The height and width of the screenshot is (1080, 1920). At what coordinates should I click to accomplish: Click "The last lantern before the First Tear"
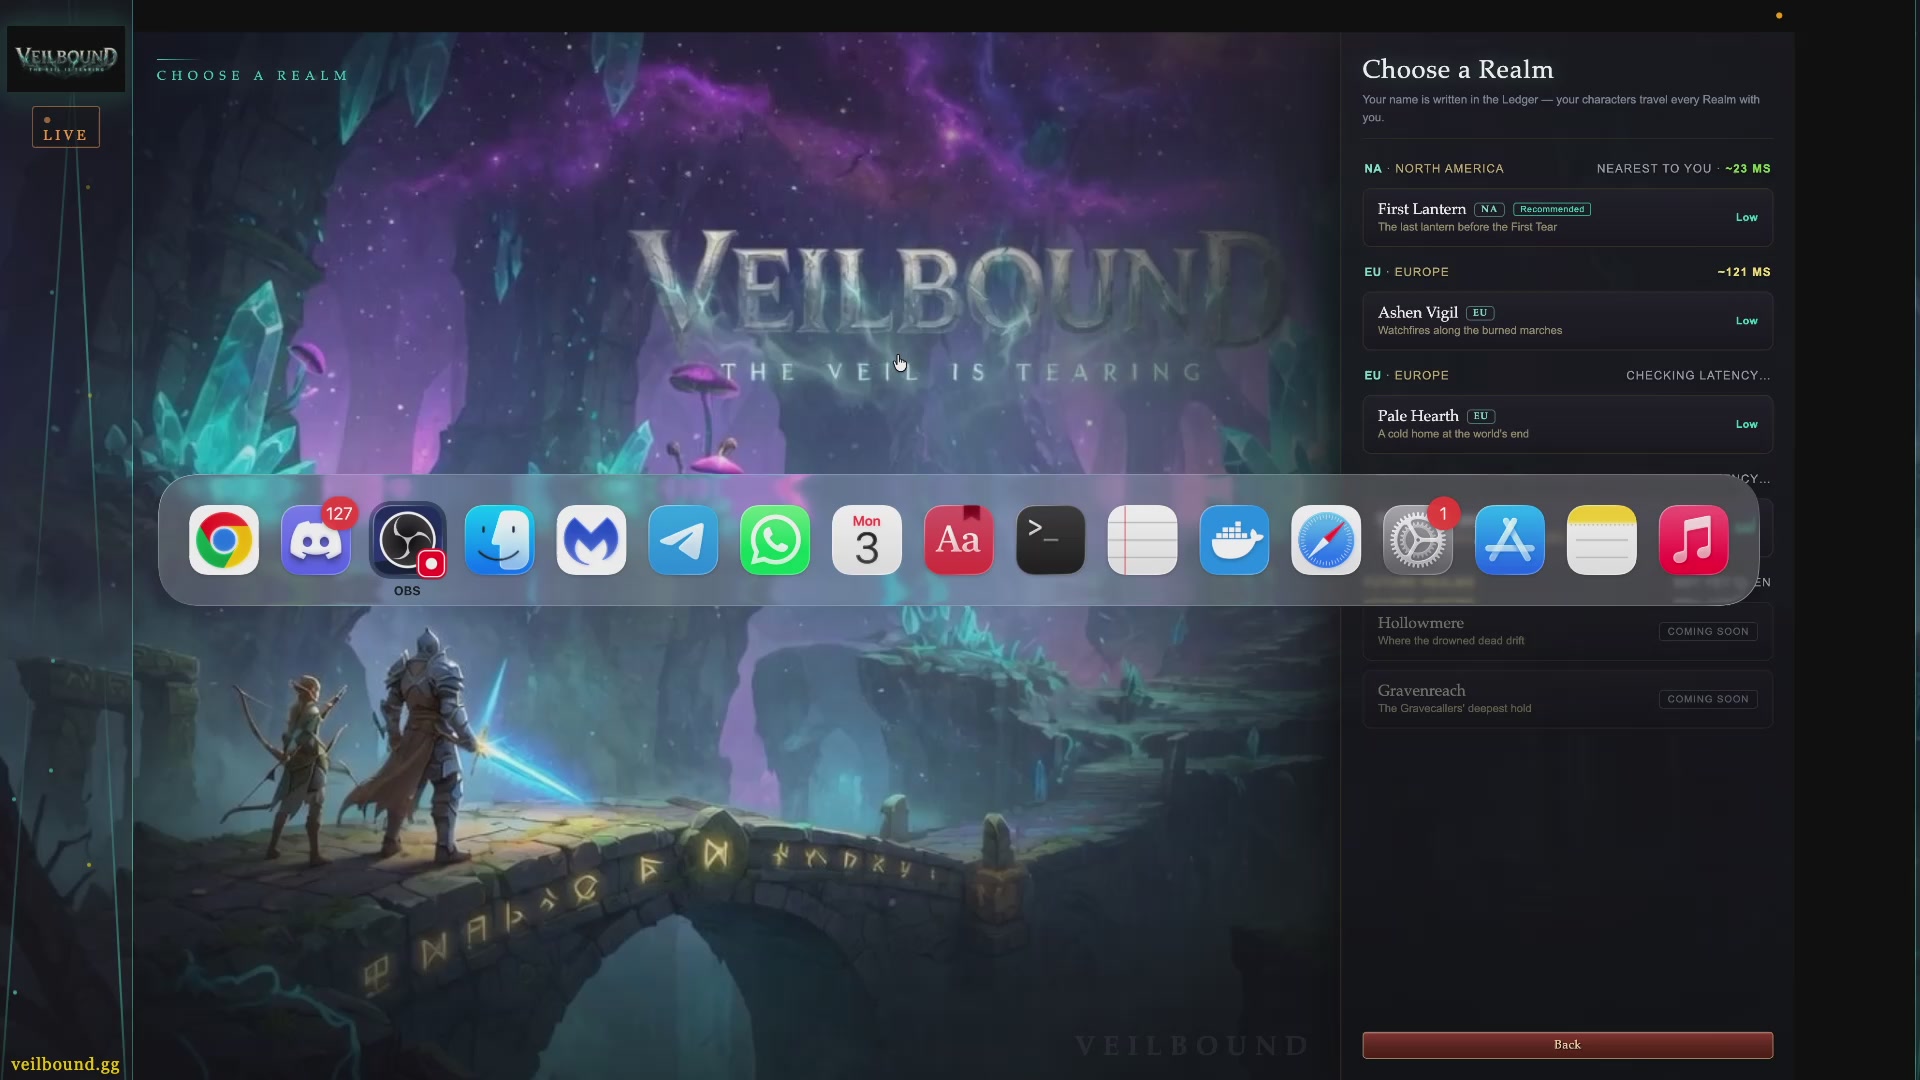point(1467,227)
